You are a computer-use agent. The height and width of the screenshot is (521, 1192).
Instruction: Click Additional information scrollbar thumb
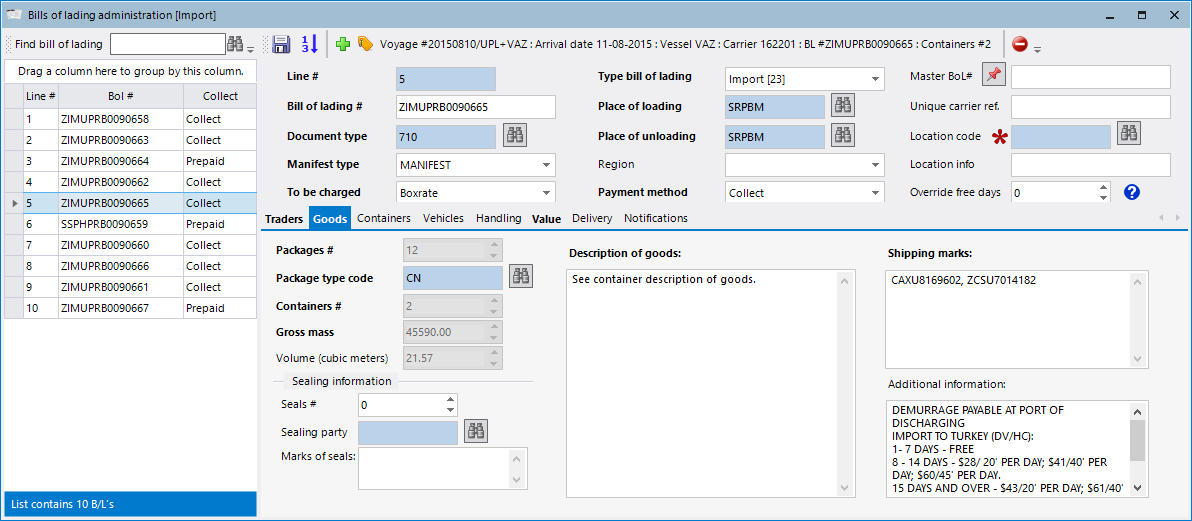click(1137, 441)
